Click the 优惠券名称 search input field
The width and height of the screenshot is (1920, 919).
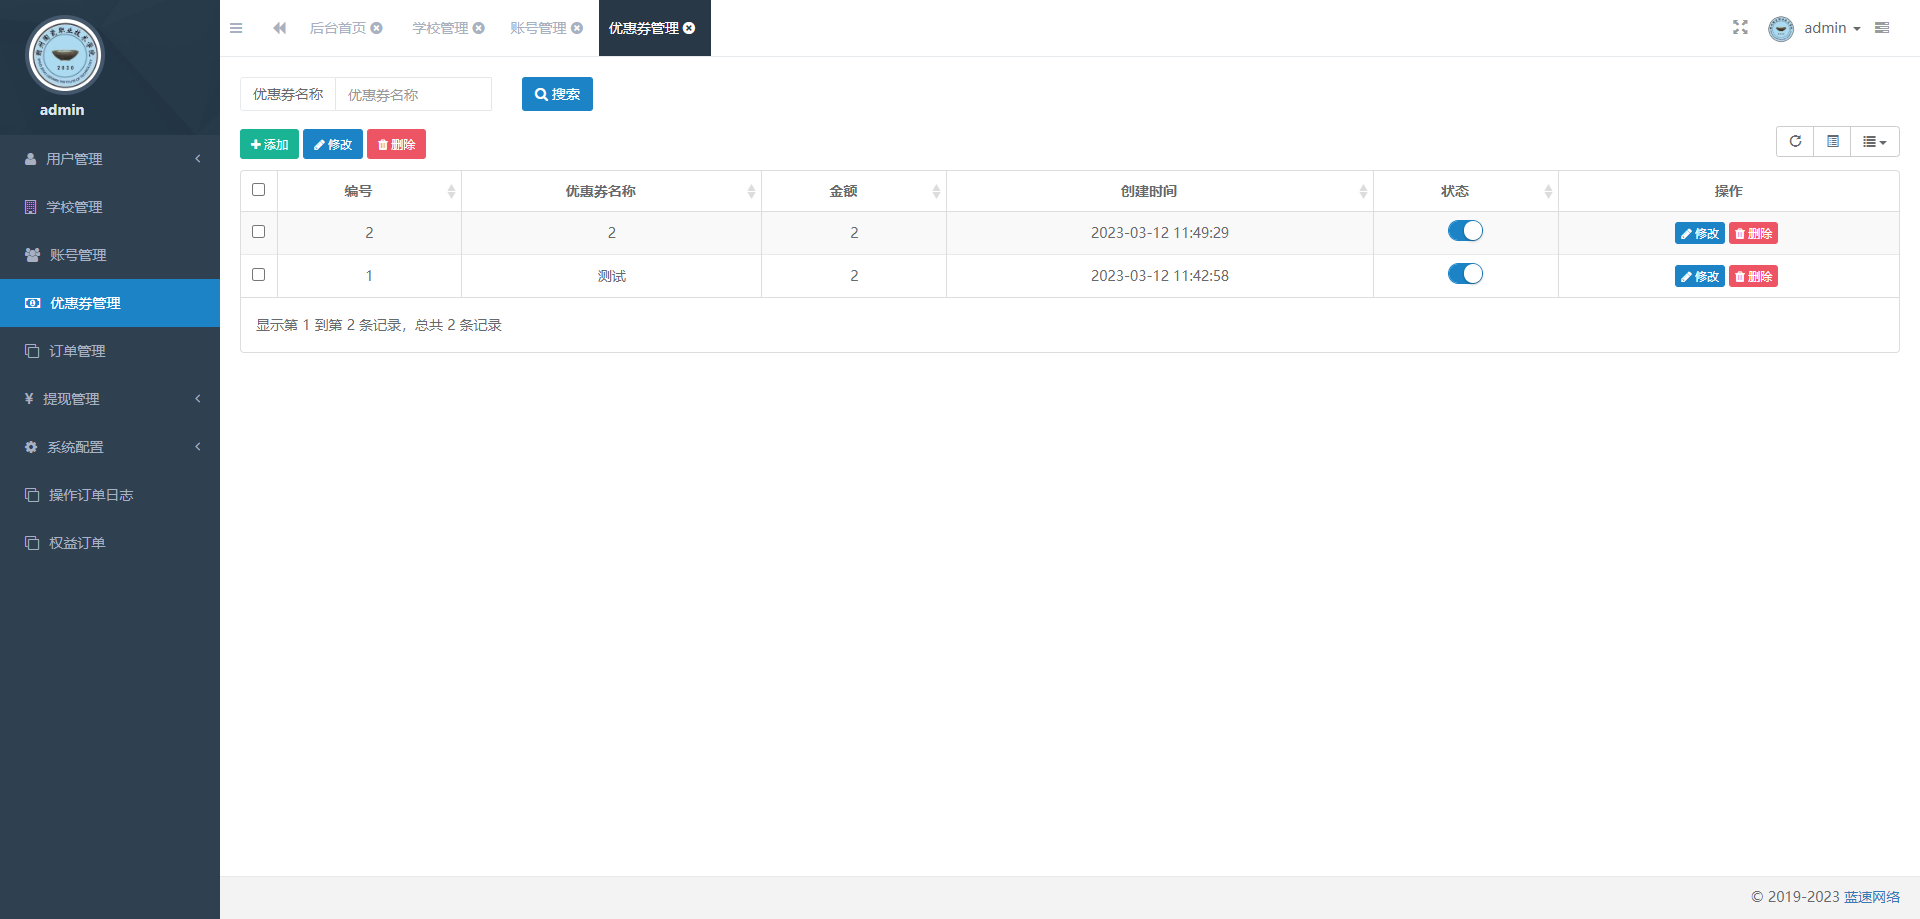pos(413,95)
